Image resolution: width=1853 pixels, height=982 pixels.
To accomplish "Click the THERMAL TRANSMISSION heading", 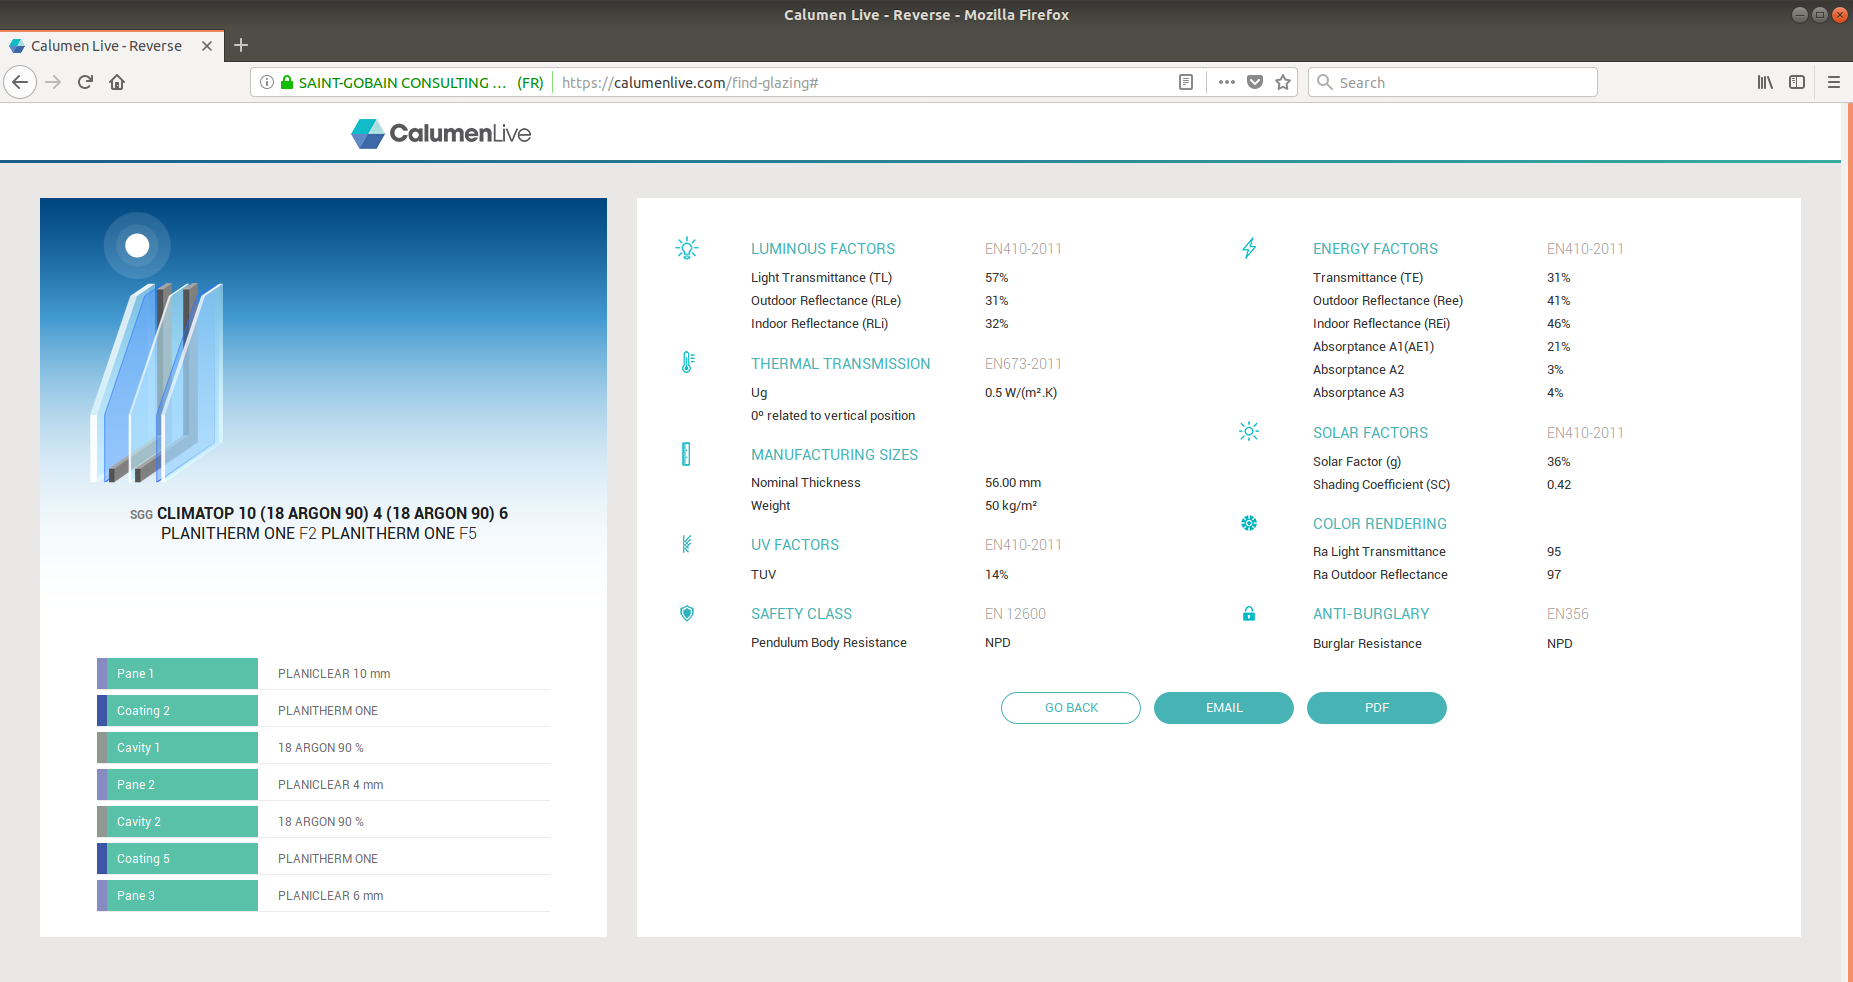I will [x=841, y=364].
